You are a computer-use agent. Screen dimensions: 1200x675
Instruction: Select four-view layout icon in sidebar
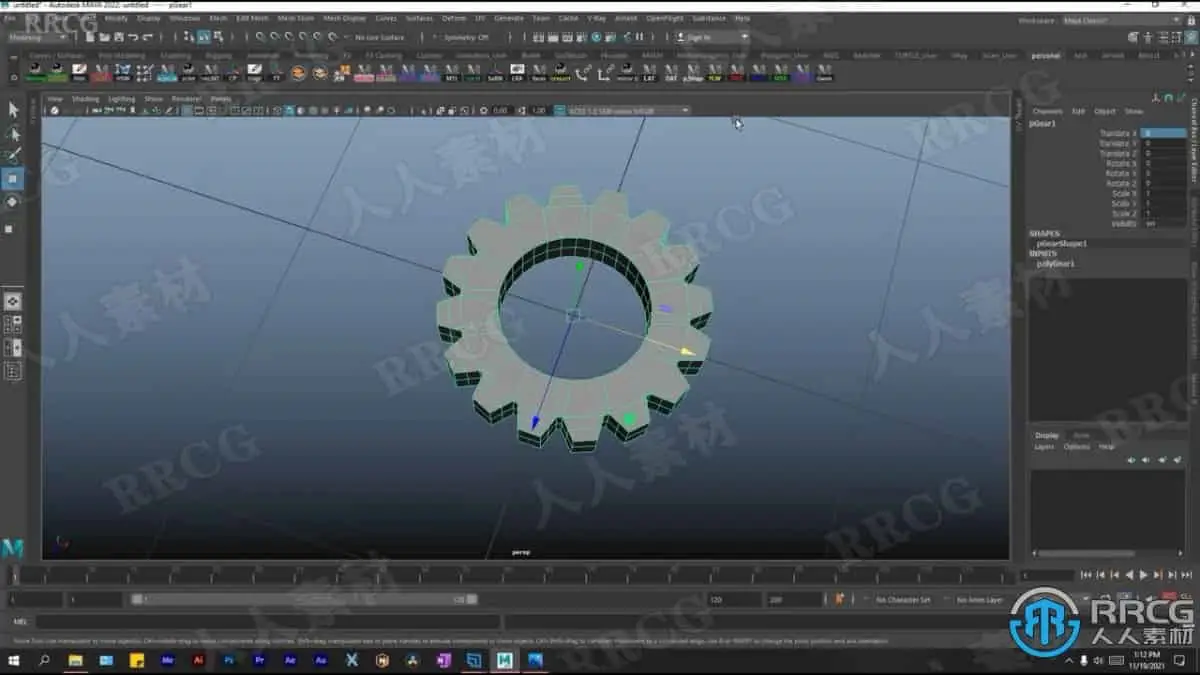tap(13, 324)
